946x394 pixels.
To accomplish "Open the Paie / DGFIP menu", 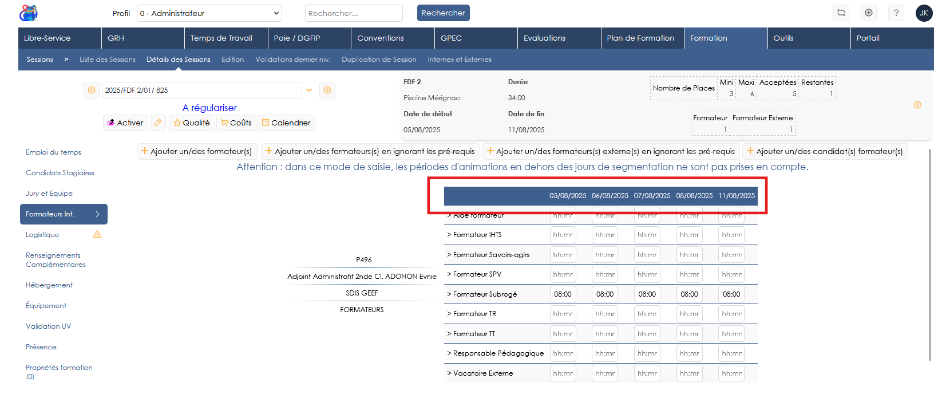I will coord(309,38).
